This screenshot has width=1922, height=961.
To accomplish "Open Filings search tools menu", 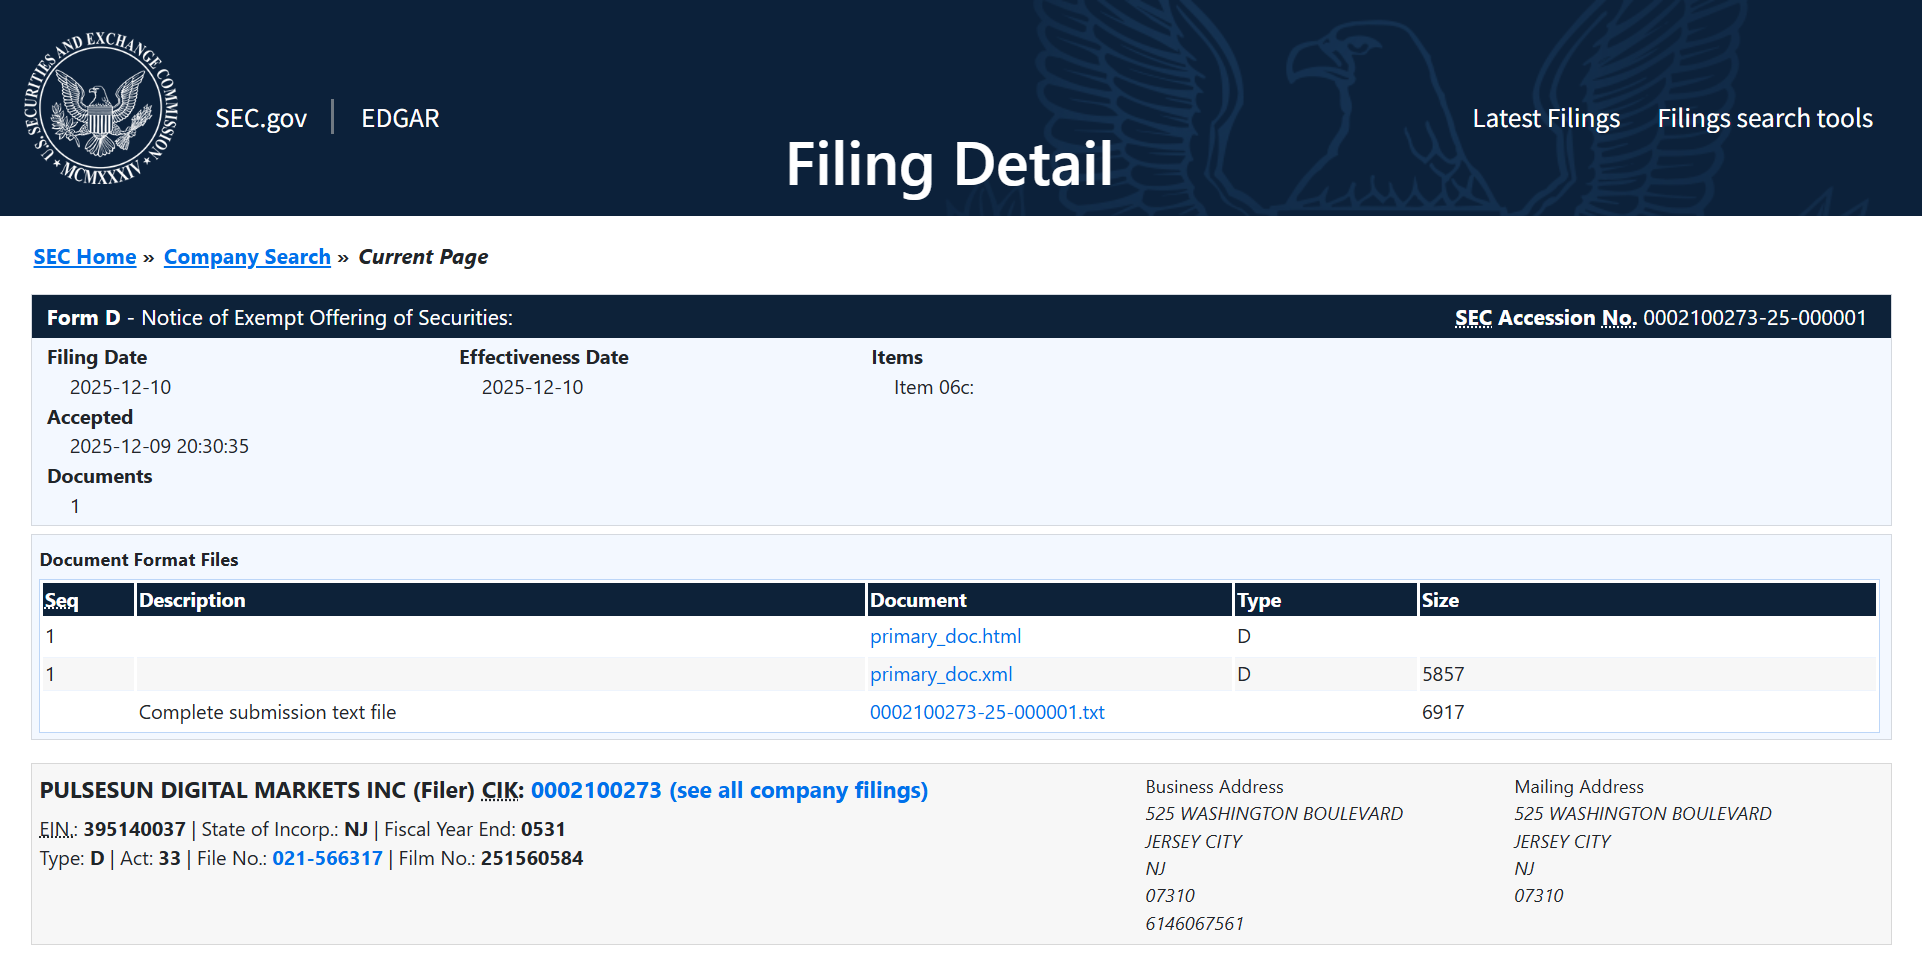I will (1765, 118).
